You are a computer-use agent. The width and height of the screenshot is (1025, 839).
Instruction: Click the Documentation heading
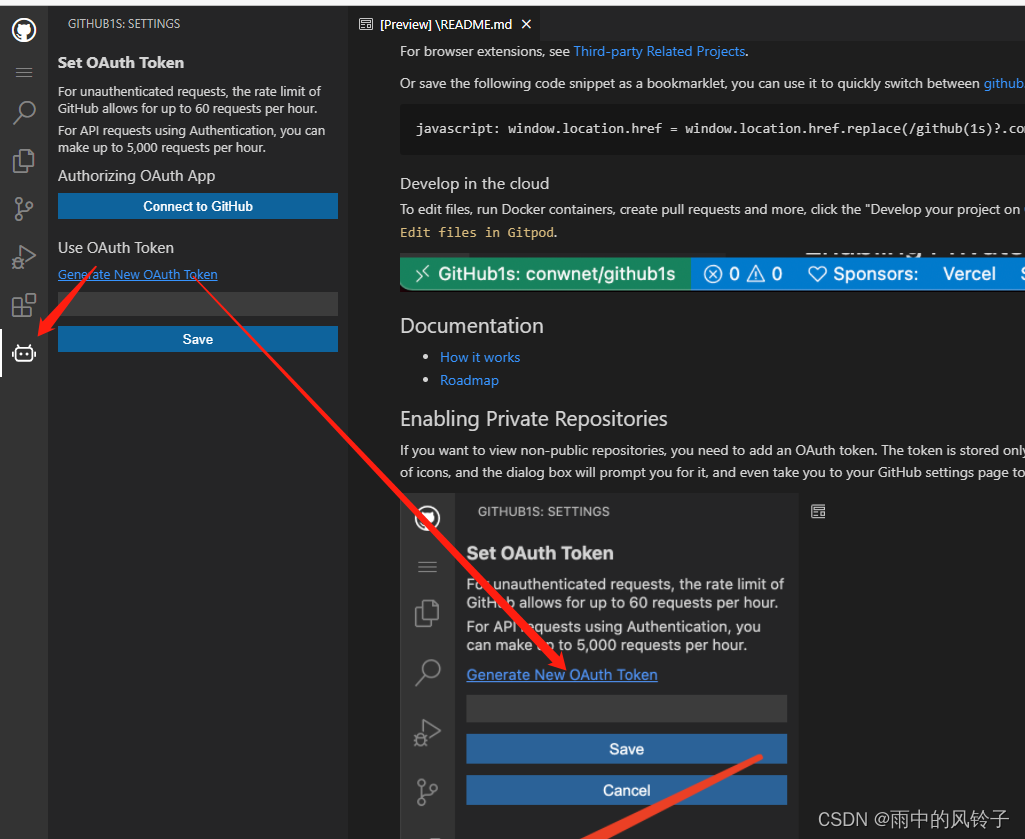pos(471,326)
